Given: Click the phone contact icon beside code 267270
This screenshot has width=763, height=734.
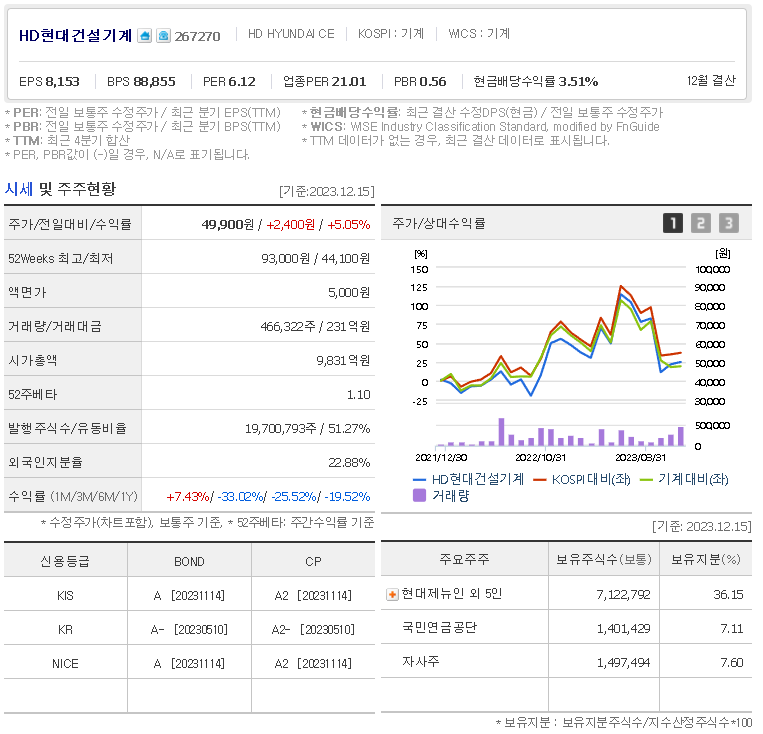Looking at the screenshot, I should pos(164,36).
